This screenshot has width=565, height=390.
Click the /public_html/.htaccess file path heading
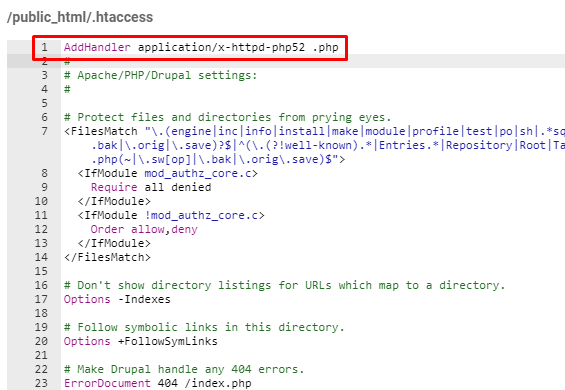click(80, 17)
